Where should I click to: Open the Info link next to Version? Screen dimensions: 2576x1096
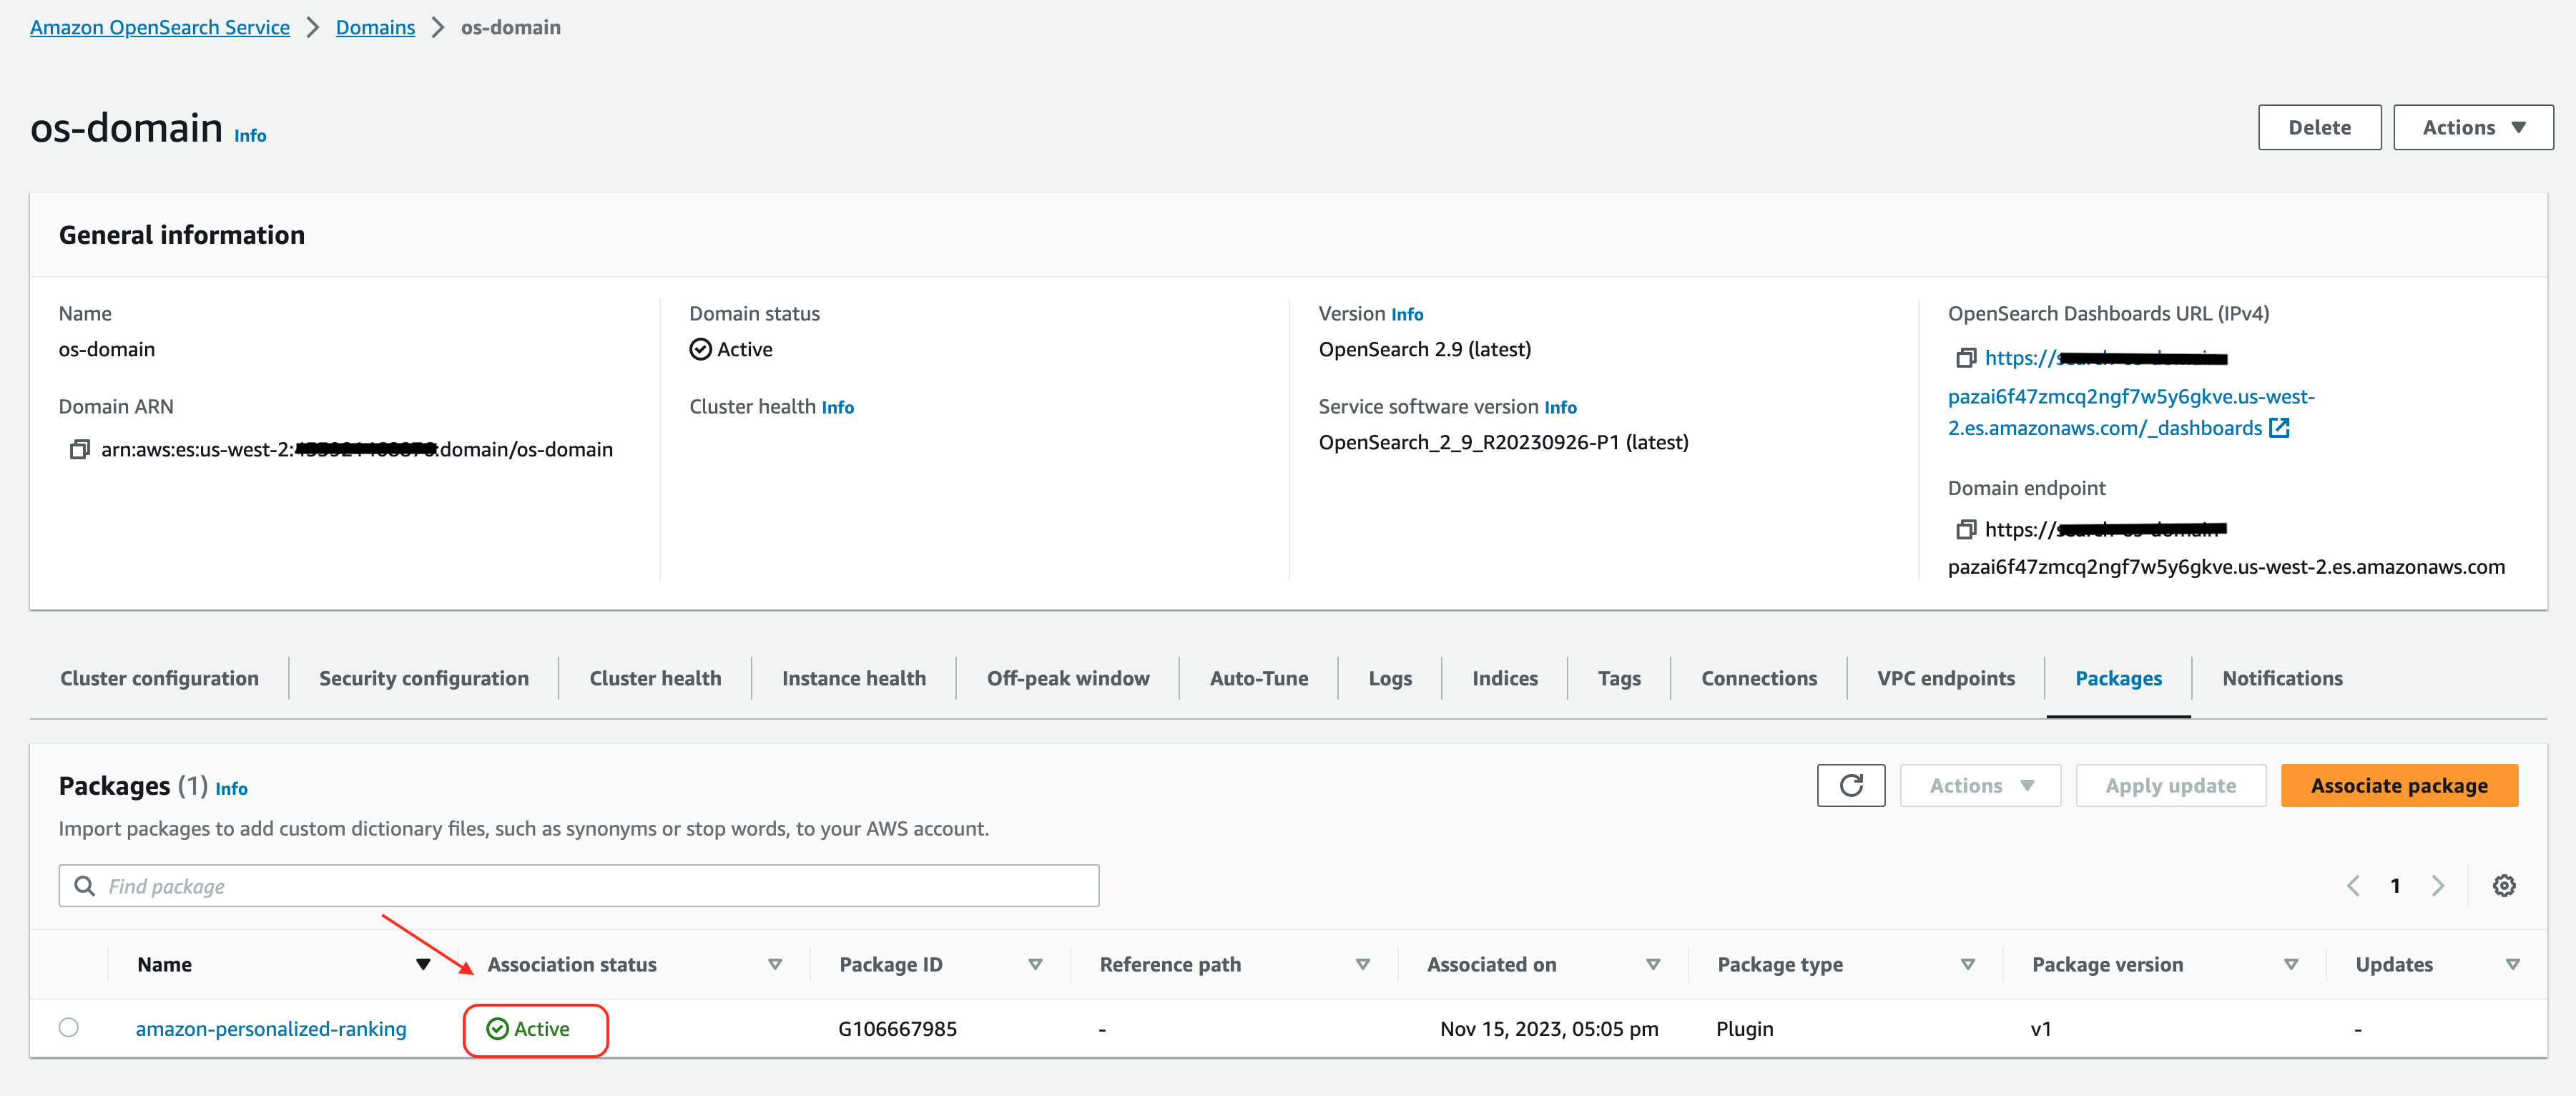pos(1406,315)
